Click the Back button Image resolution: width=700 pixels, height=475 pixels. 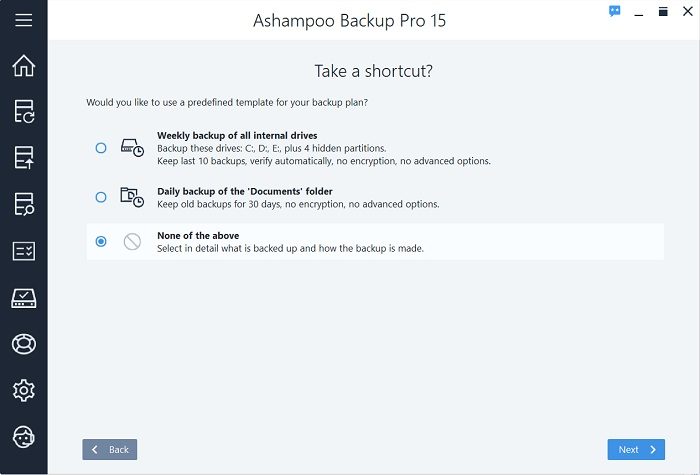tap(110, 450)
